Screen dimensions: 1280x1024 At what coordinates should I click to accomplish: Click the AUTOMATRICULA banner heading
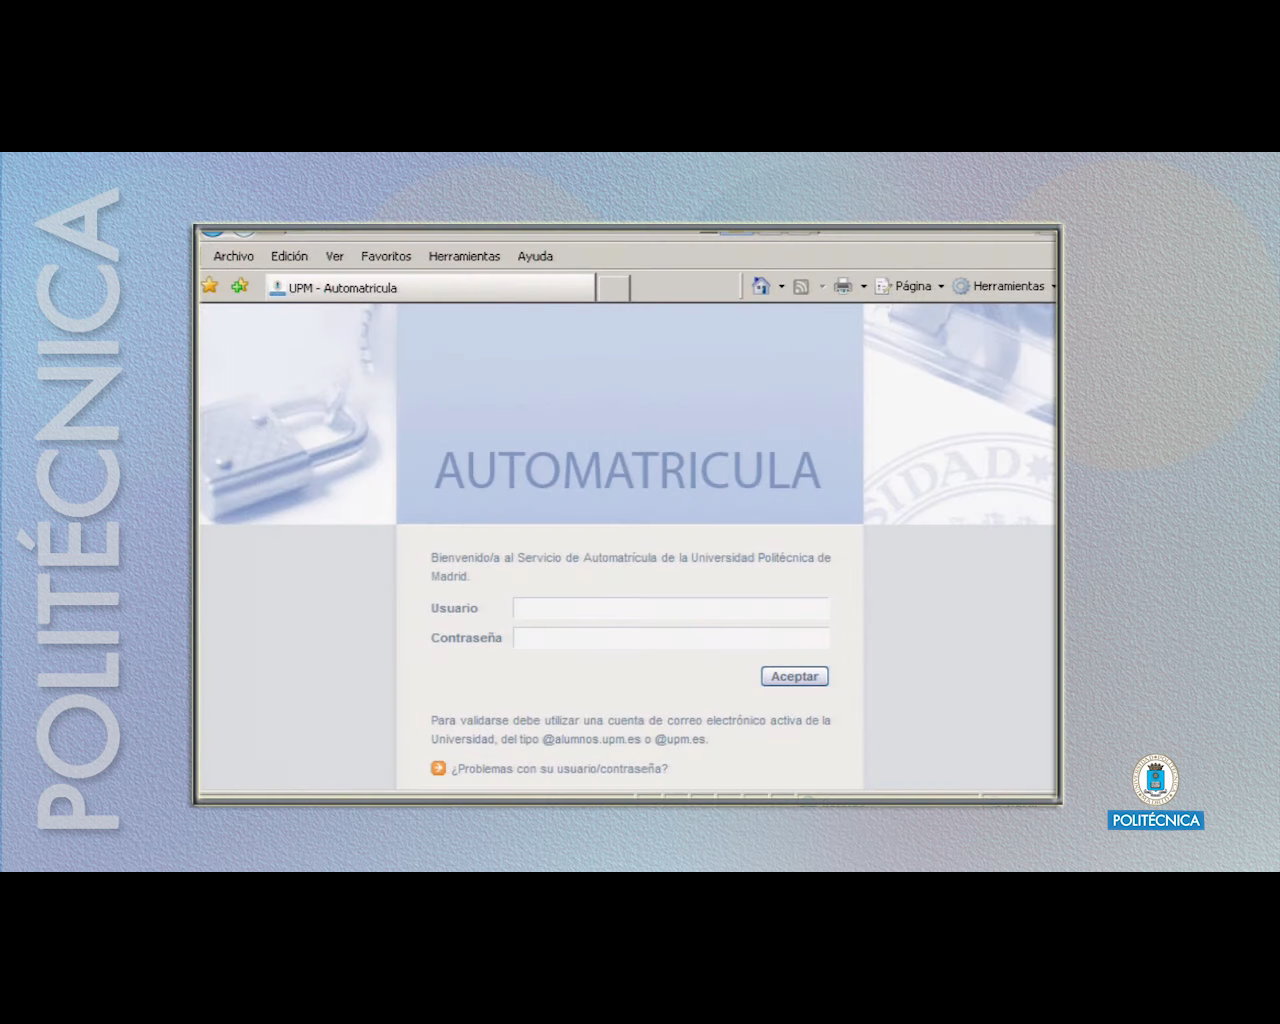click(628, 471)
